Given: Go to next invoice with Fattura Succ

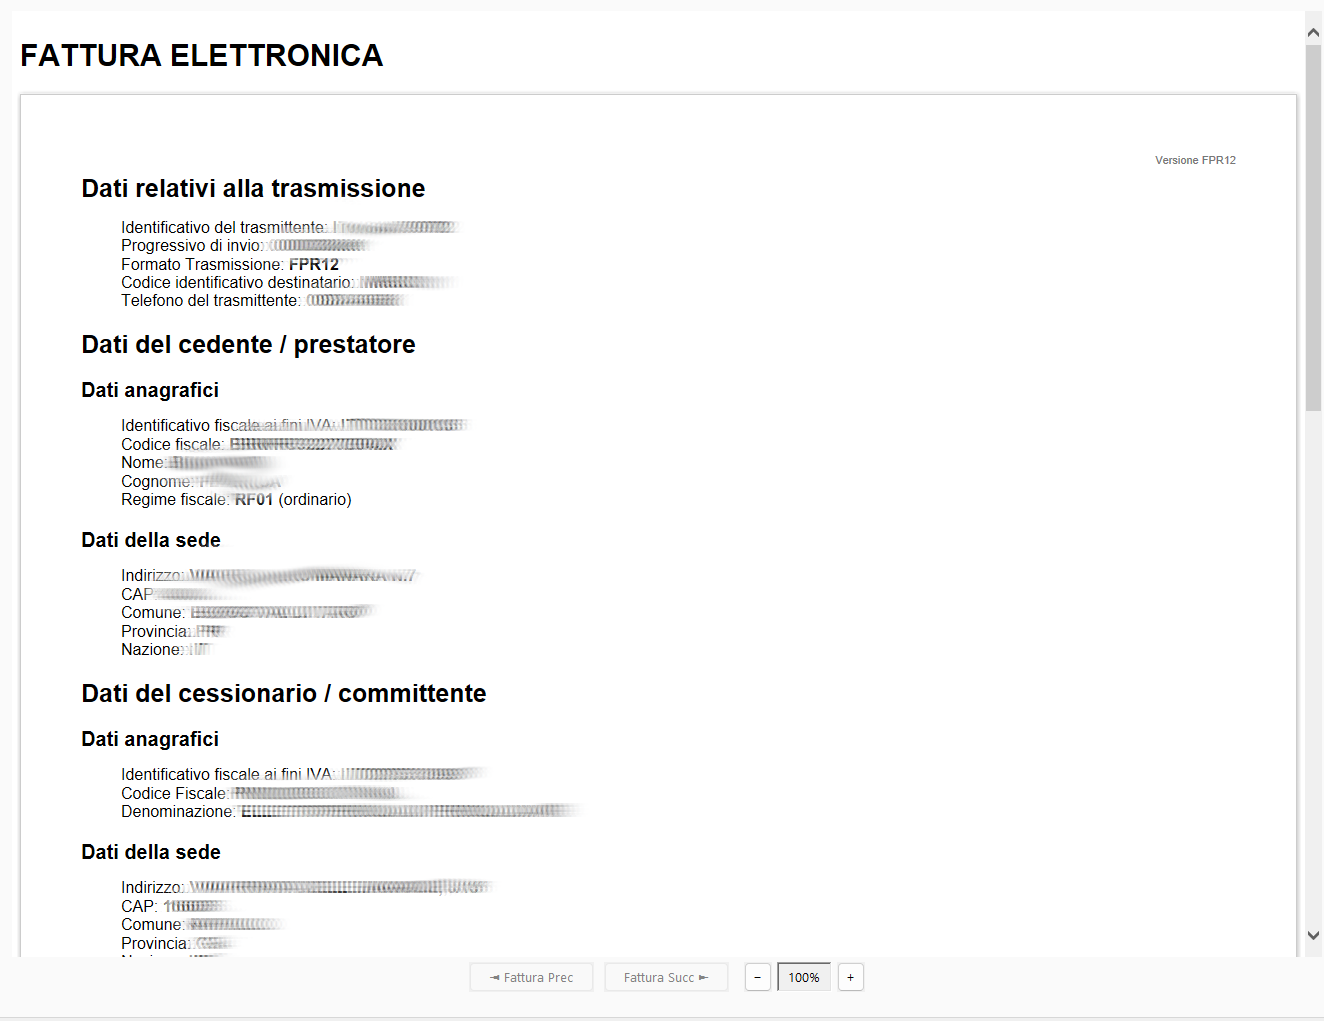Looking at the screenshot, I should click(x=666, y=977).
